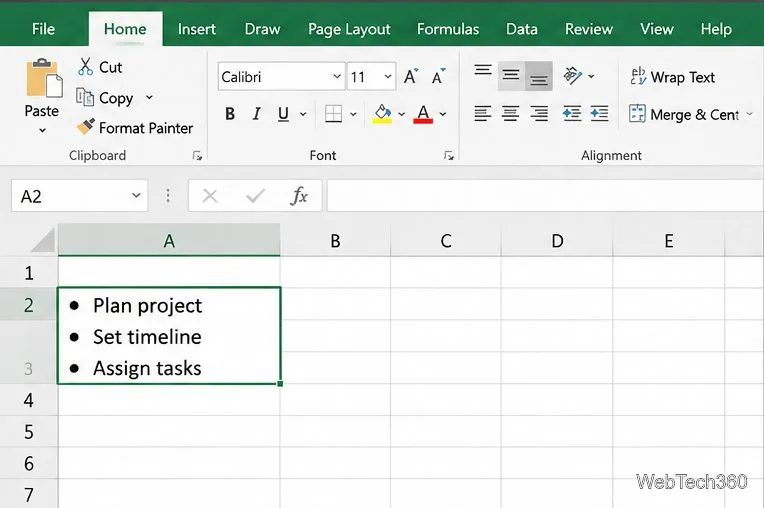The width and height of the screenshot is (764, 508).
Task: Open the Review tab
Action: 589,29
